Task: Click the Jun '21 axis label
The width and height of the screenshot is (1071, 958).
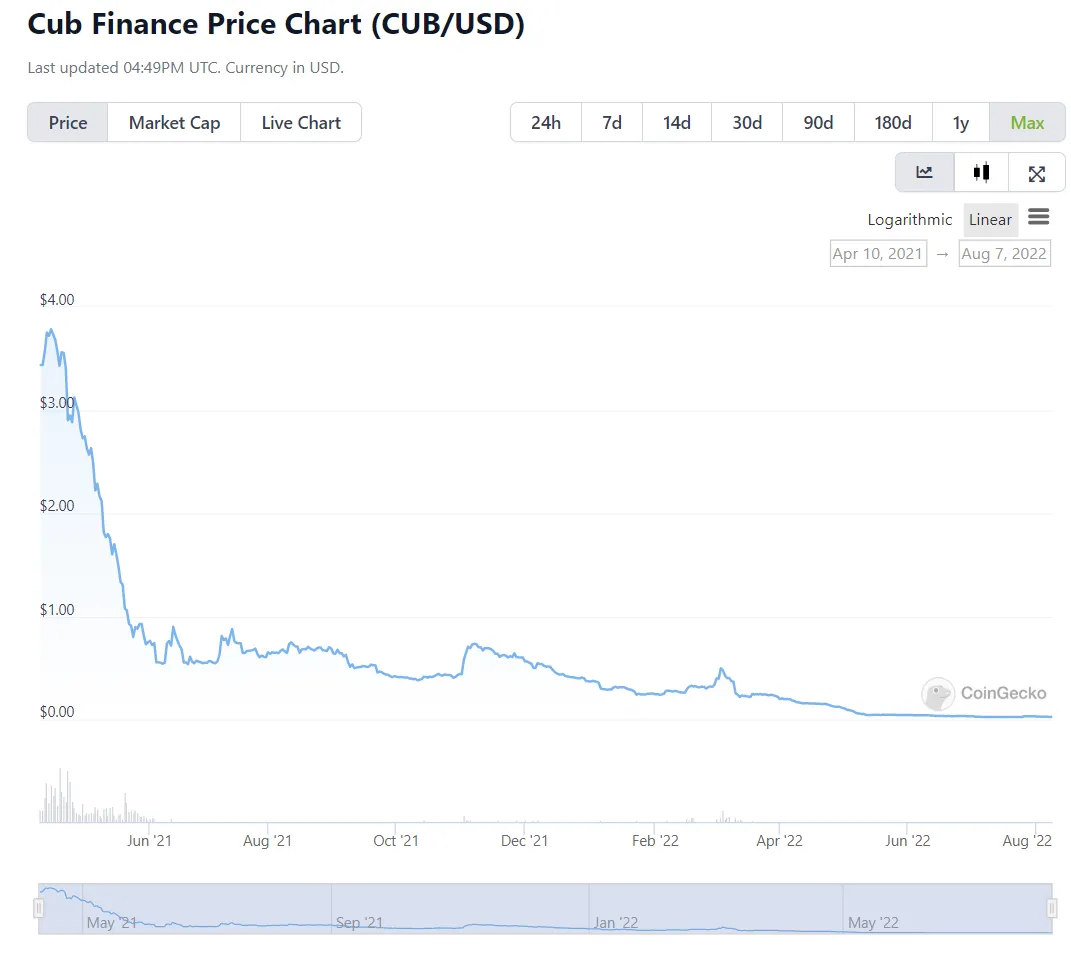Action: click(x=149, y=841)
